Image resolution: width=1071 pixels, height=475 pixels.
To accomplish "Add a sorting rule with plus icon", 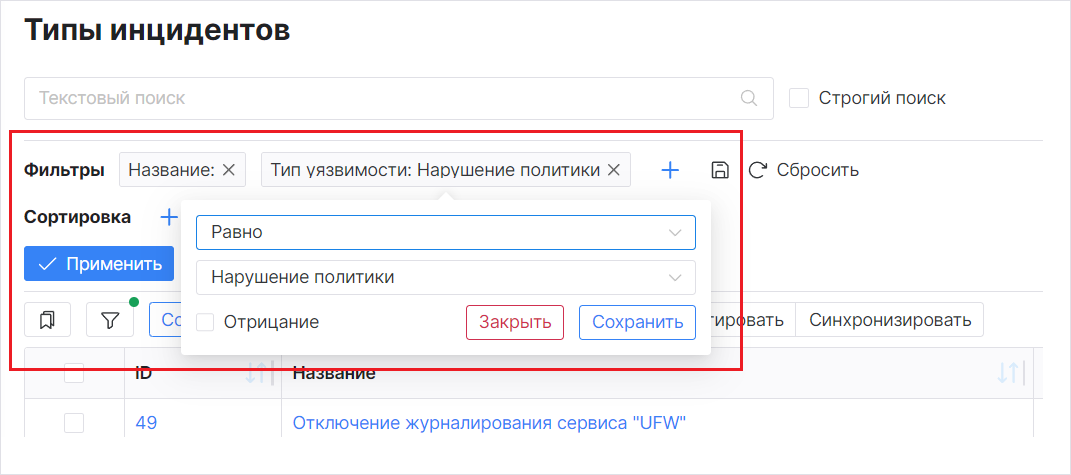I will coord(169,217).
